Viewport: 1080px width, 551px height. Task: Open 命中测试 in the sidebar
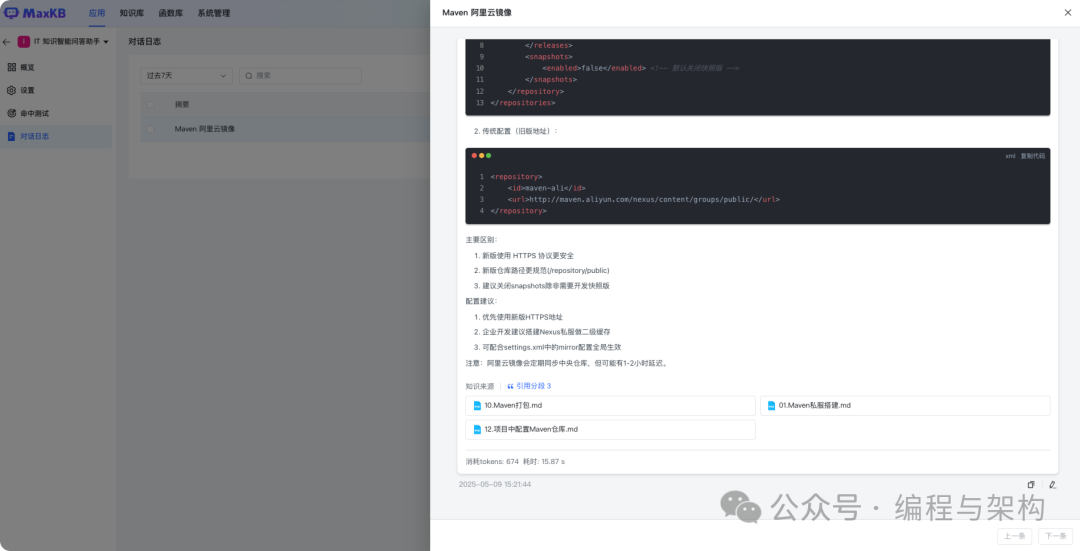click(x=28, y=114)
